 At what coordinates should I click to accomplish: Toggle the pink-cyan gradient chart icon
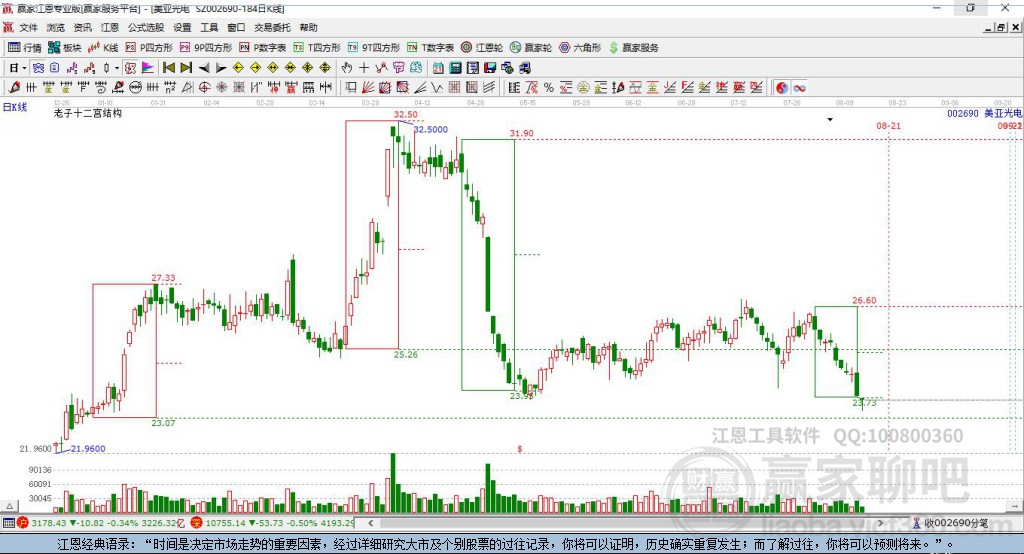tap(149, 68)
